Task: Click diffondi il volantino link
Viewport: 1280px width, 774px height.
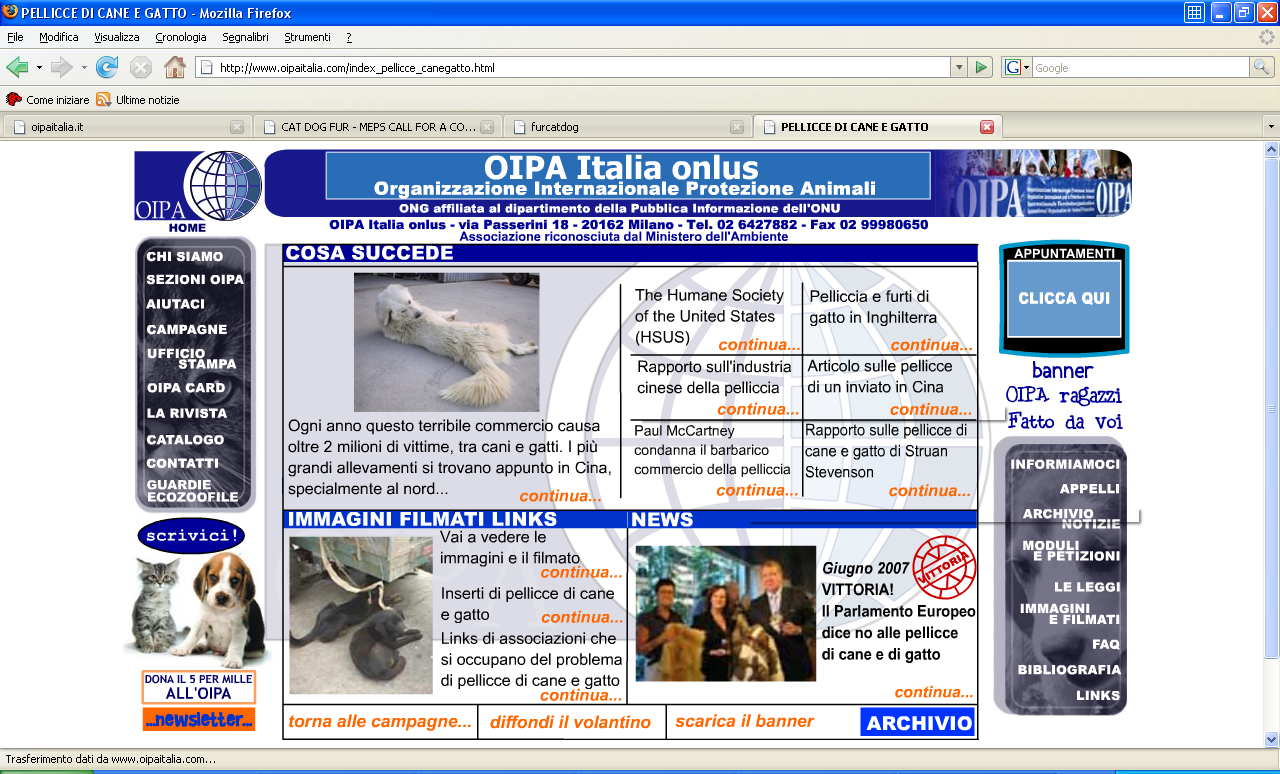Action: pyautogui.click(x=571, y=722)
